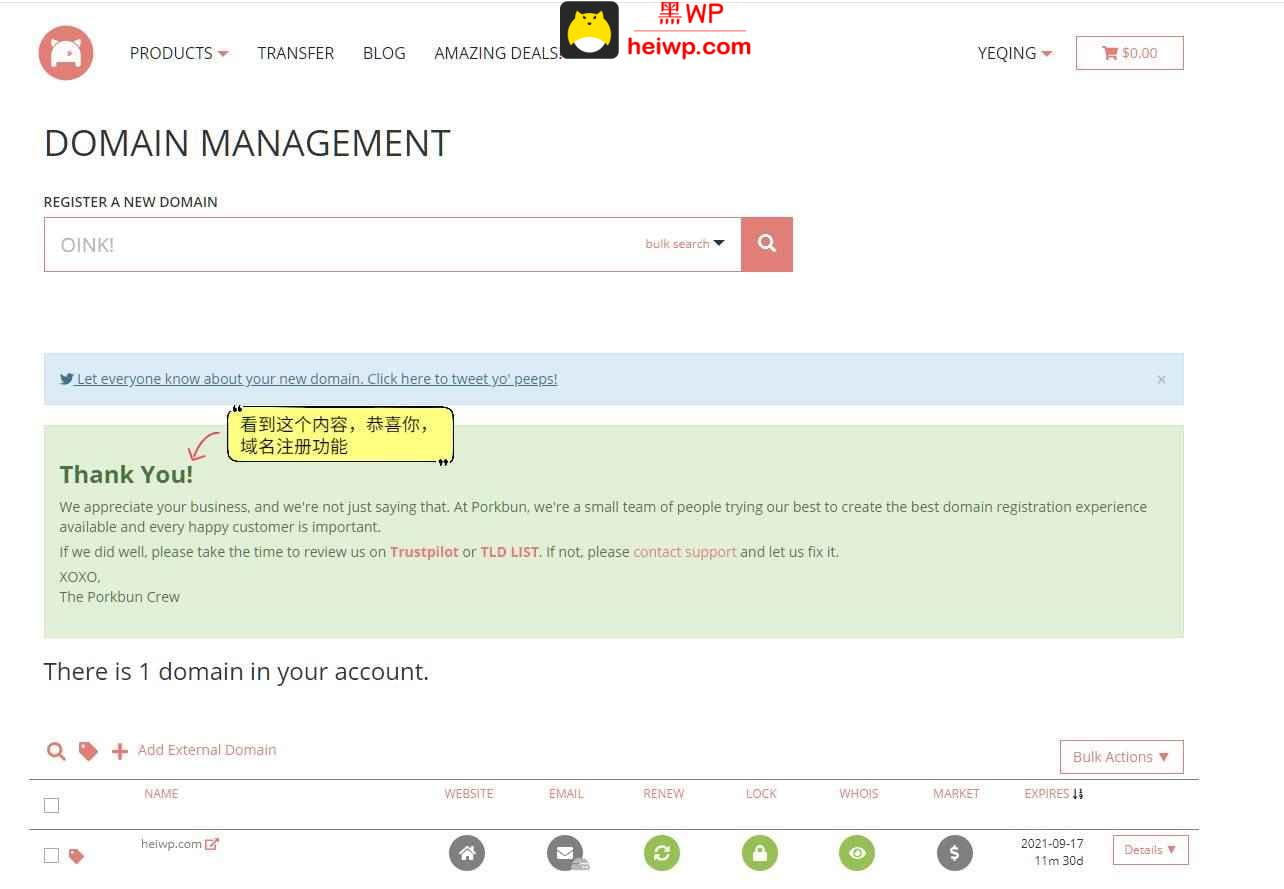Expand the bulk search option

(685, 244)
